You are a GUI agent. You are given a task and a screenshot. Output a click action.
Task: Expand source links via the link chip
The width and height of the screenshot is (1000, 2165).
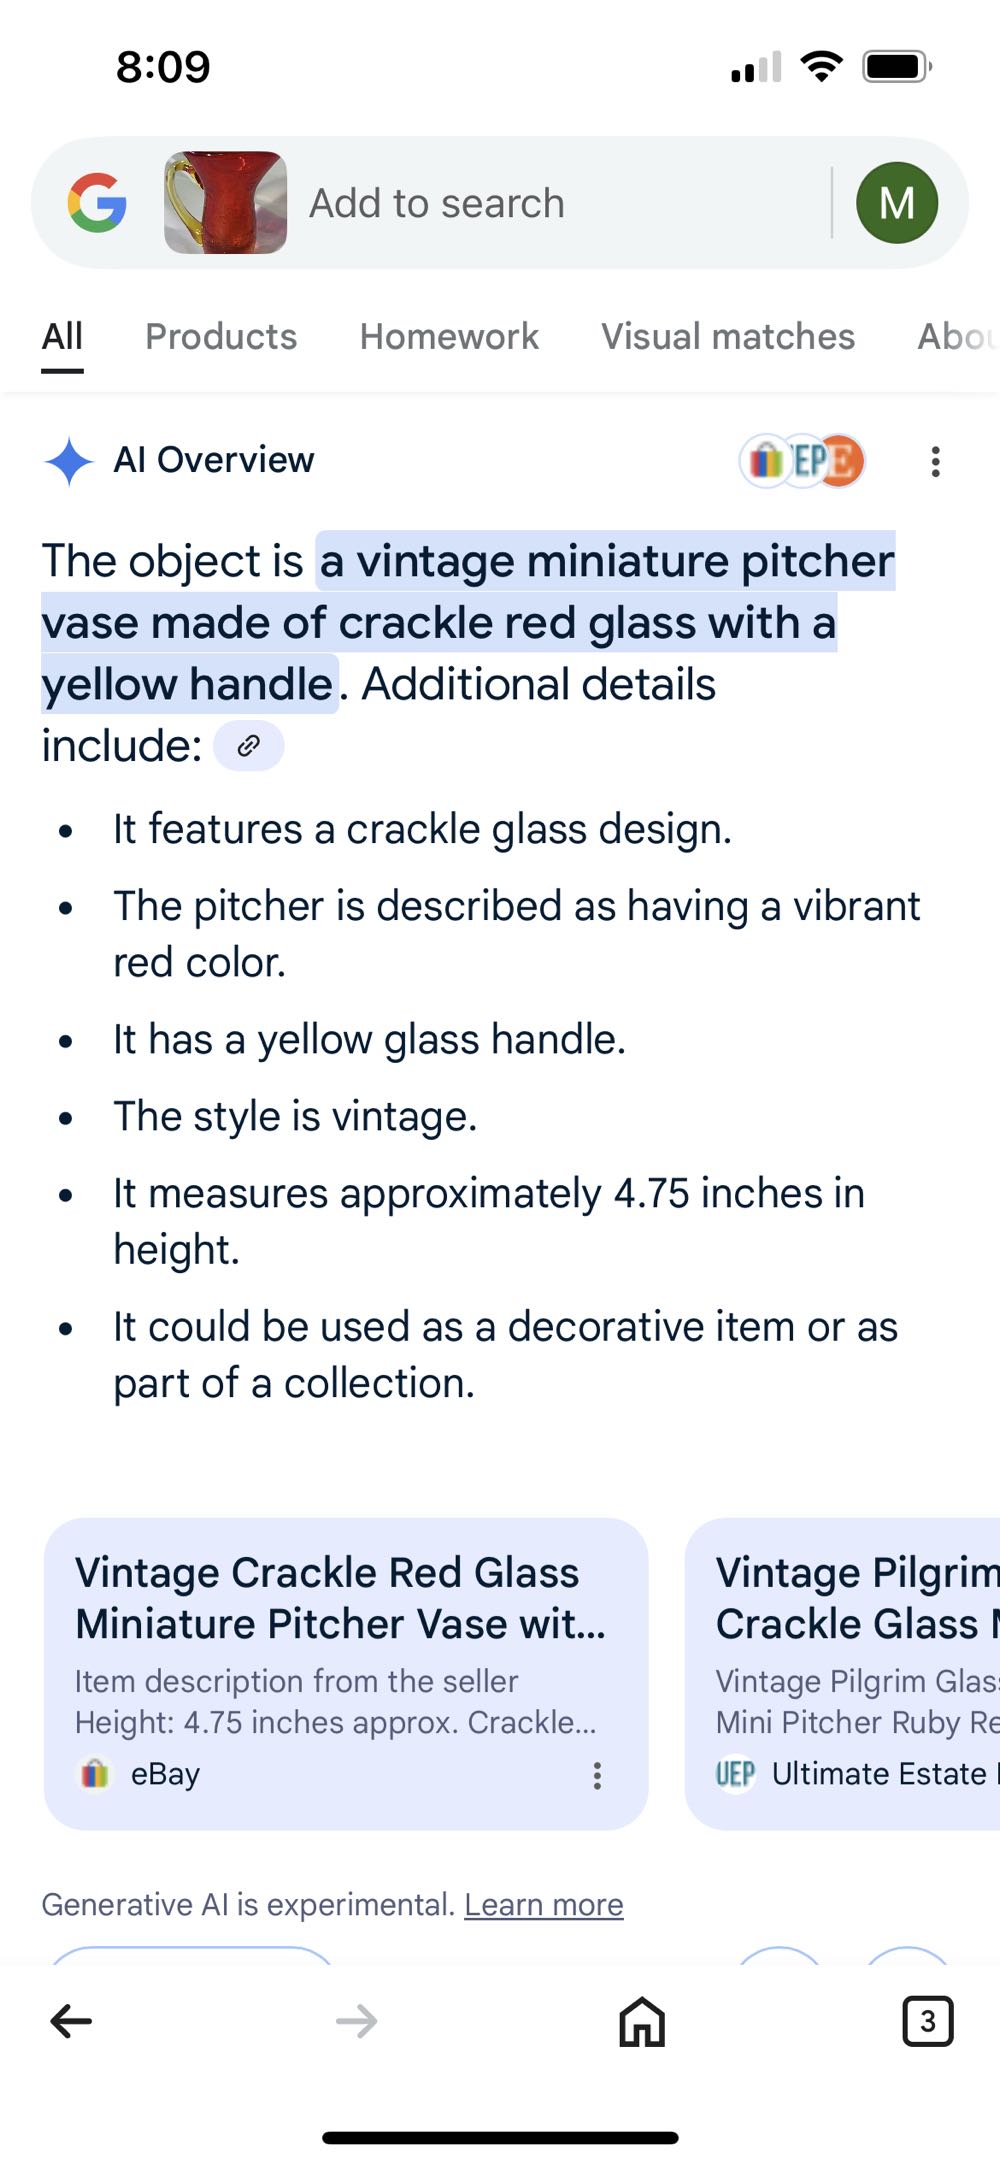[x=249, y=745]
